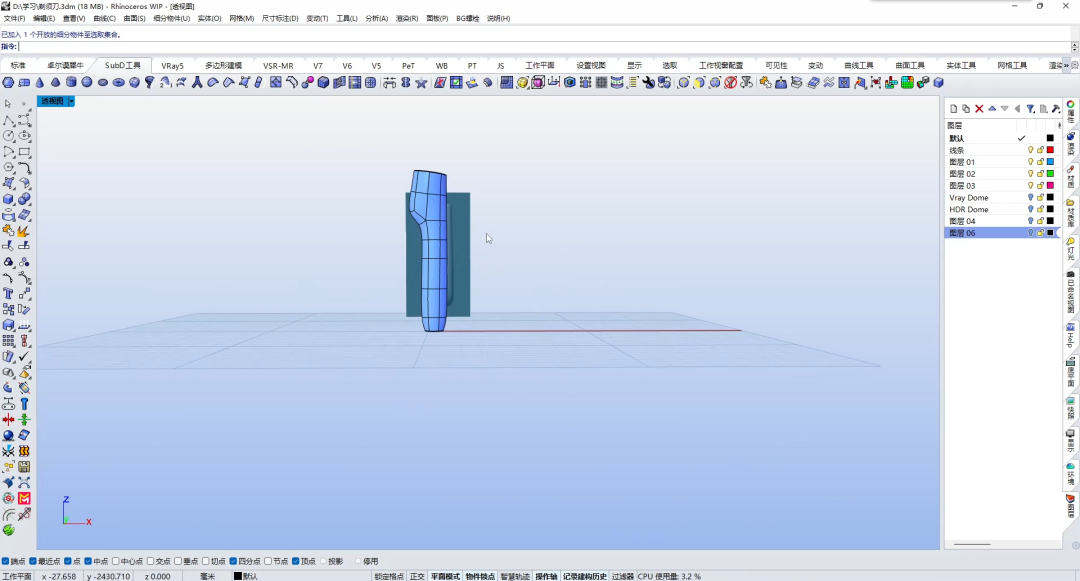Toggle the 中点 osnap checkbox
Viewport: 1080px width, 581px height.
(87, 561)
